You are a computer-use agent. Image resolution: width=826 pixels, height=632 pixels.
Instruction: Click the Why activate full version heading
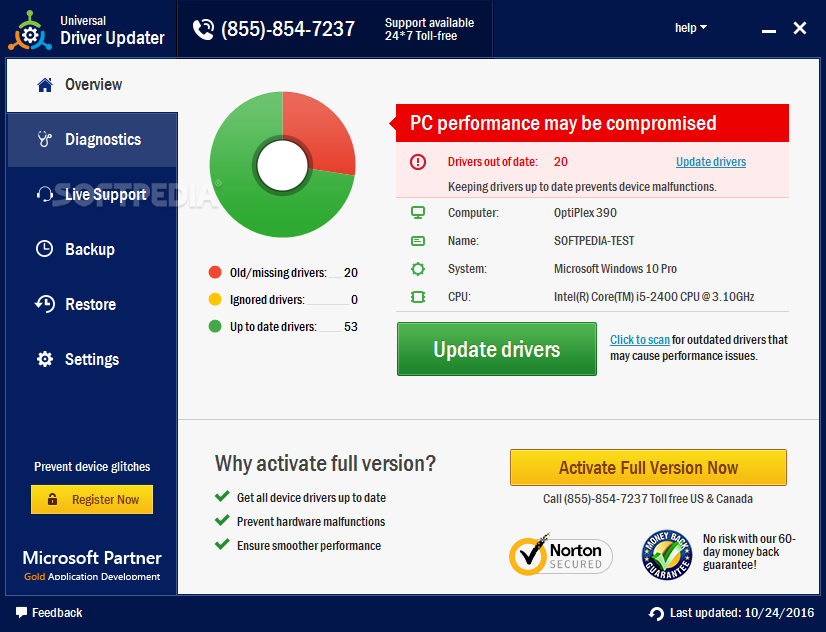pyautogui.click(x=325, y=463)
